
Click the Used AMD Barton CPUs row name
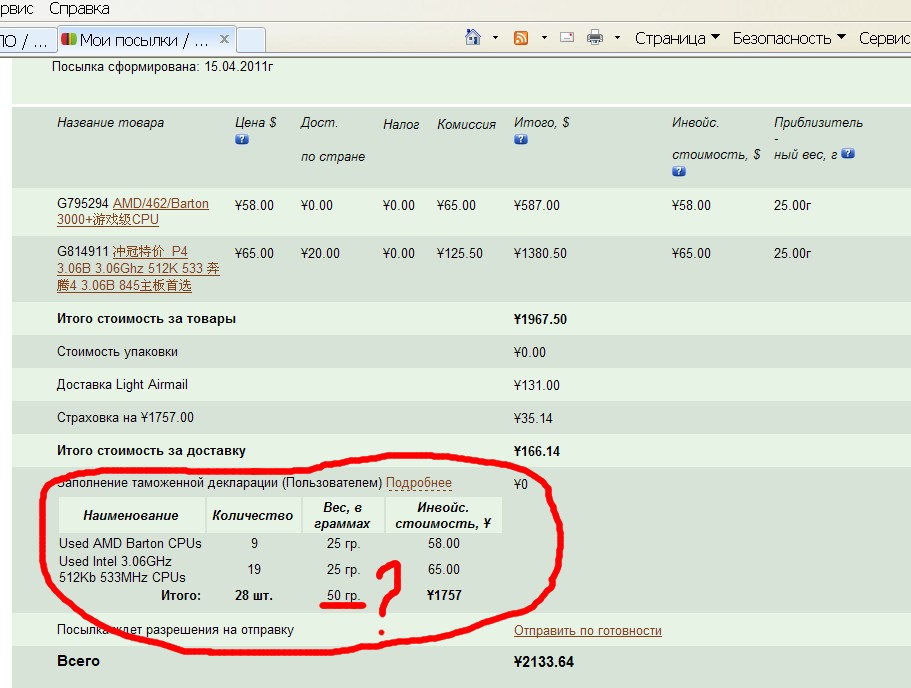130,543
